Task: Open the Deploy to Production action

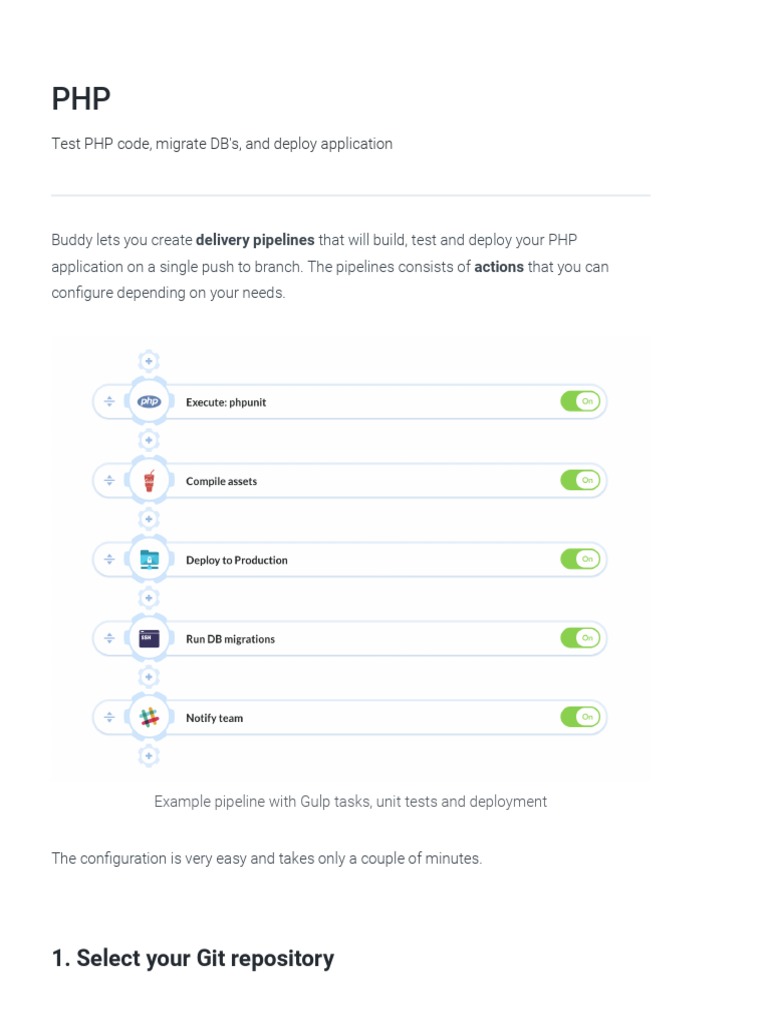Action: [x=237, y=560]
